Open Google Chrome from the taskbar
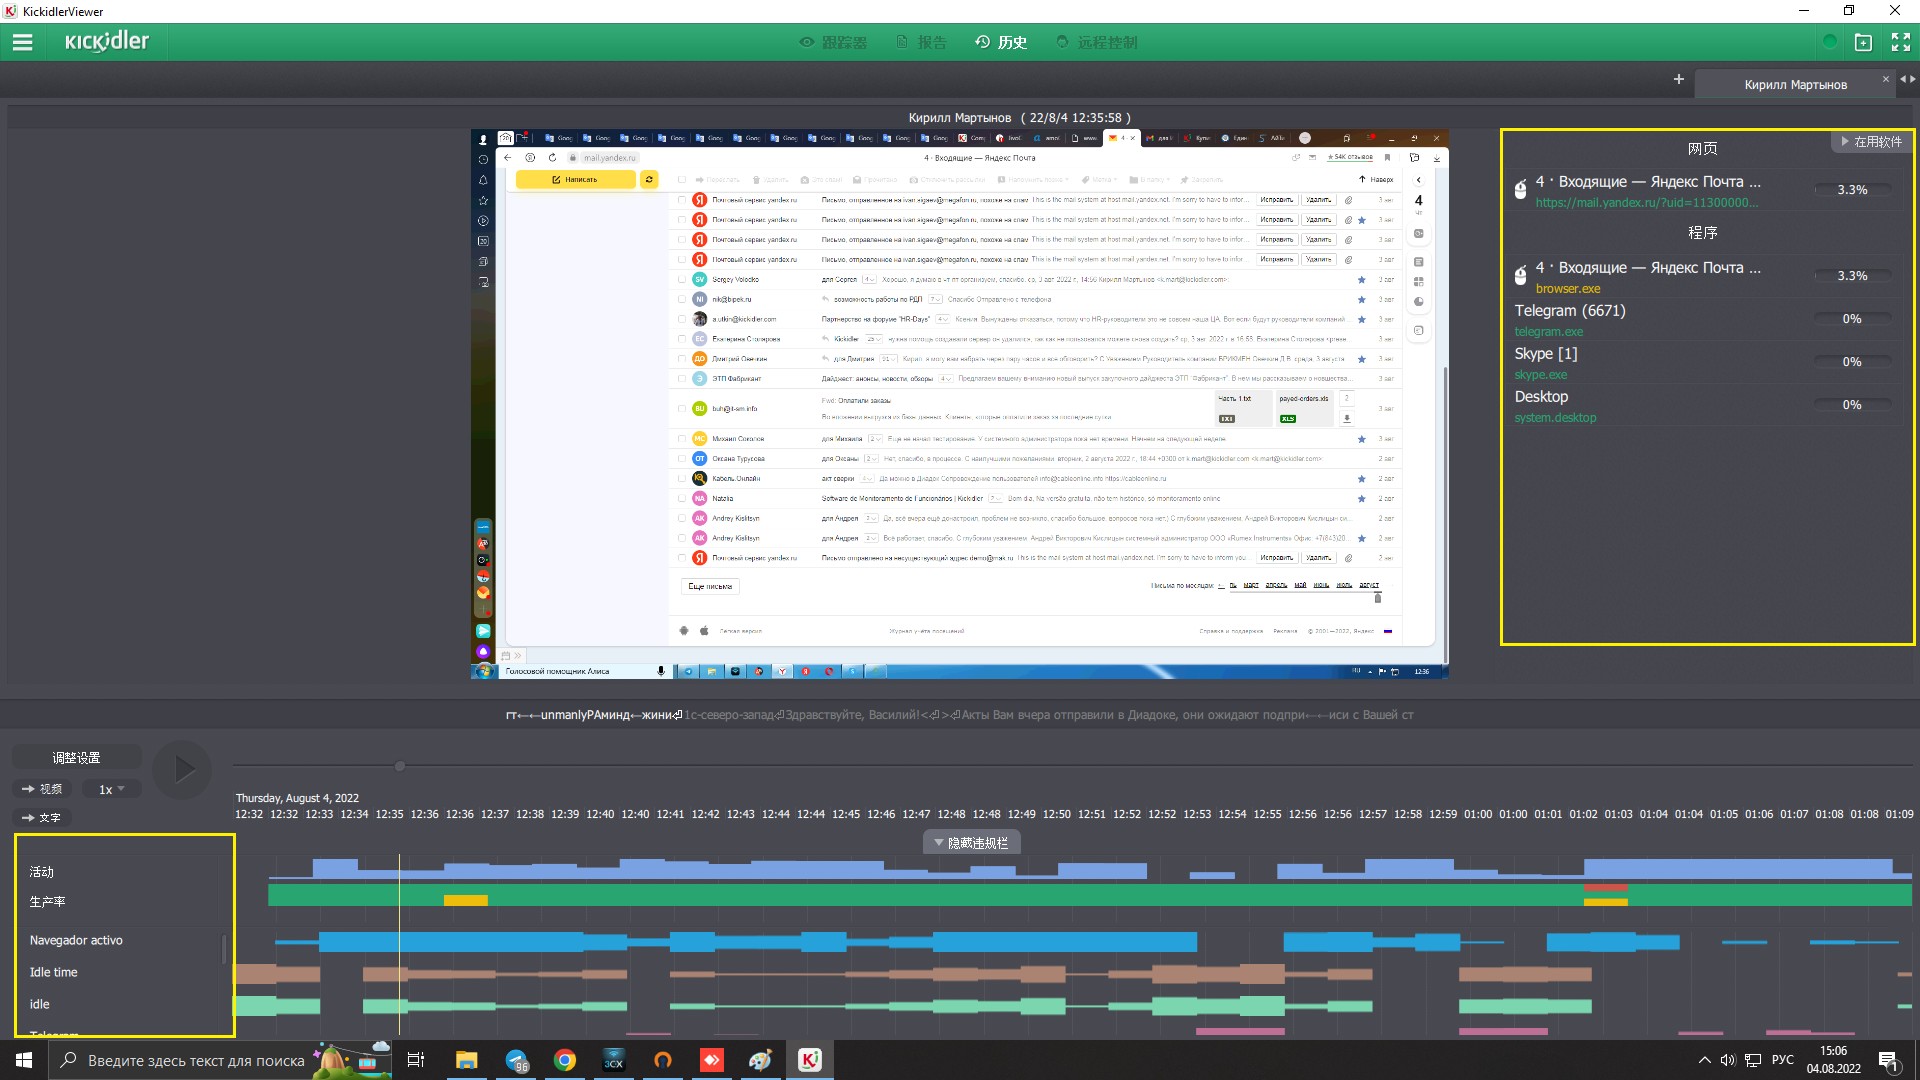1920x1080 pixels. (x=565, y=1060)
